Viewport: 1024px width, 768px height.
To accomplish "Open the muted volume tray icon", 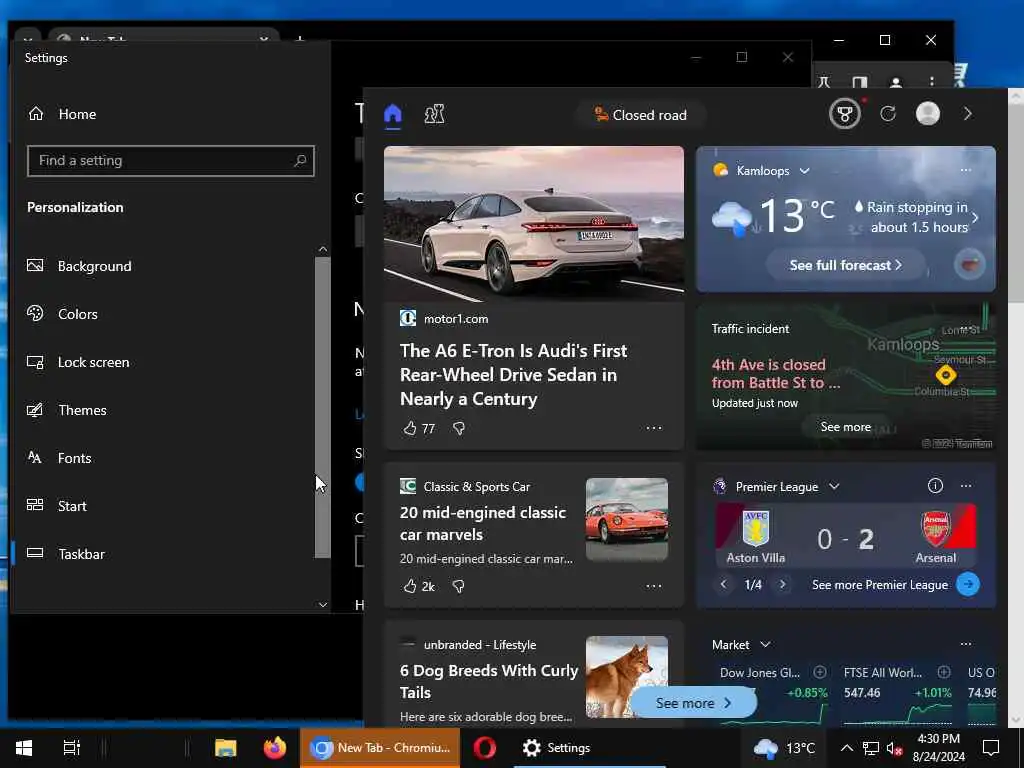I will pyautogui.click(x=894, y=748).
